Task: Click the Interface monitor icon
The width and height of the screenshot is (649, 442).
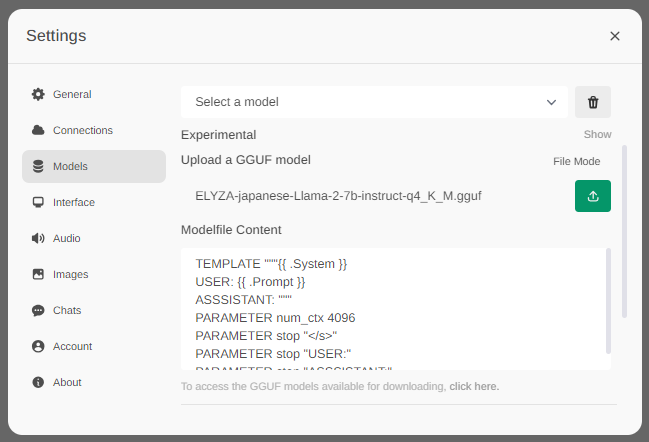Action: click(38, 202)
